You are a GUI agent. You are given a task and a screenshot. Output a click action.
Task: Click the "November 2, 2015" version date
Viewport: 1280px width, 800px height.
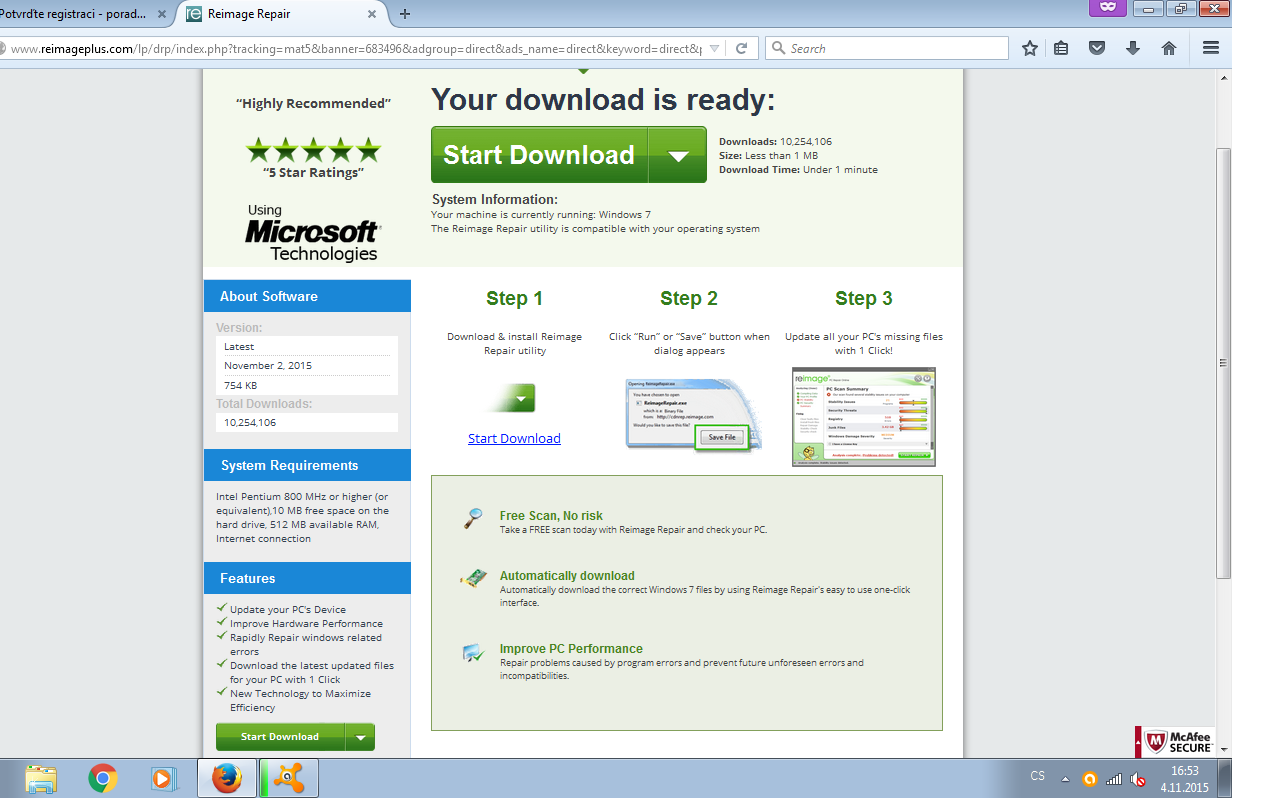[x=268, y=365]
